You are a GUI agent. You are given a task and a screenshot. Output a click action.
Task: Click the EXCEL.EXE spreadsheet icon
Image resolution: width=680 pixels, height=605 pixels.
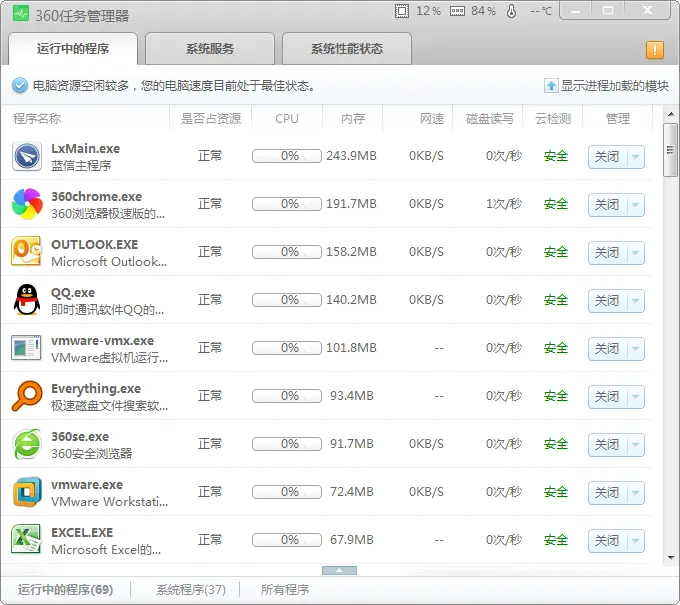click(x=26, y=540)
